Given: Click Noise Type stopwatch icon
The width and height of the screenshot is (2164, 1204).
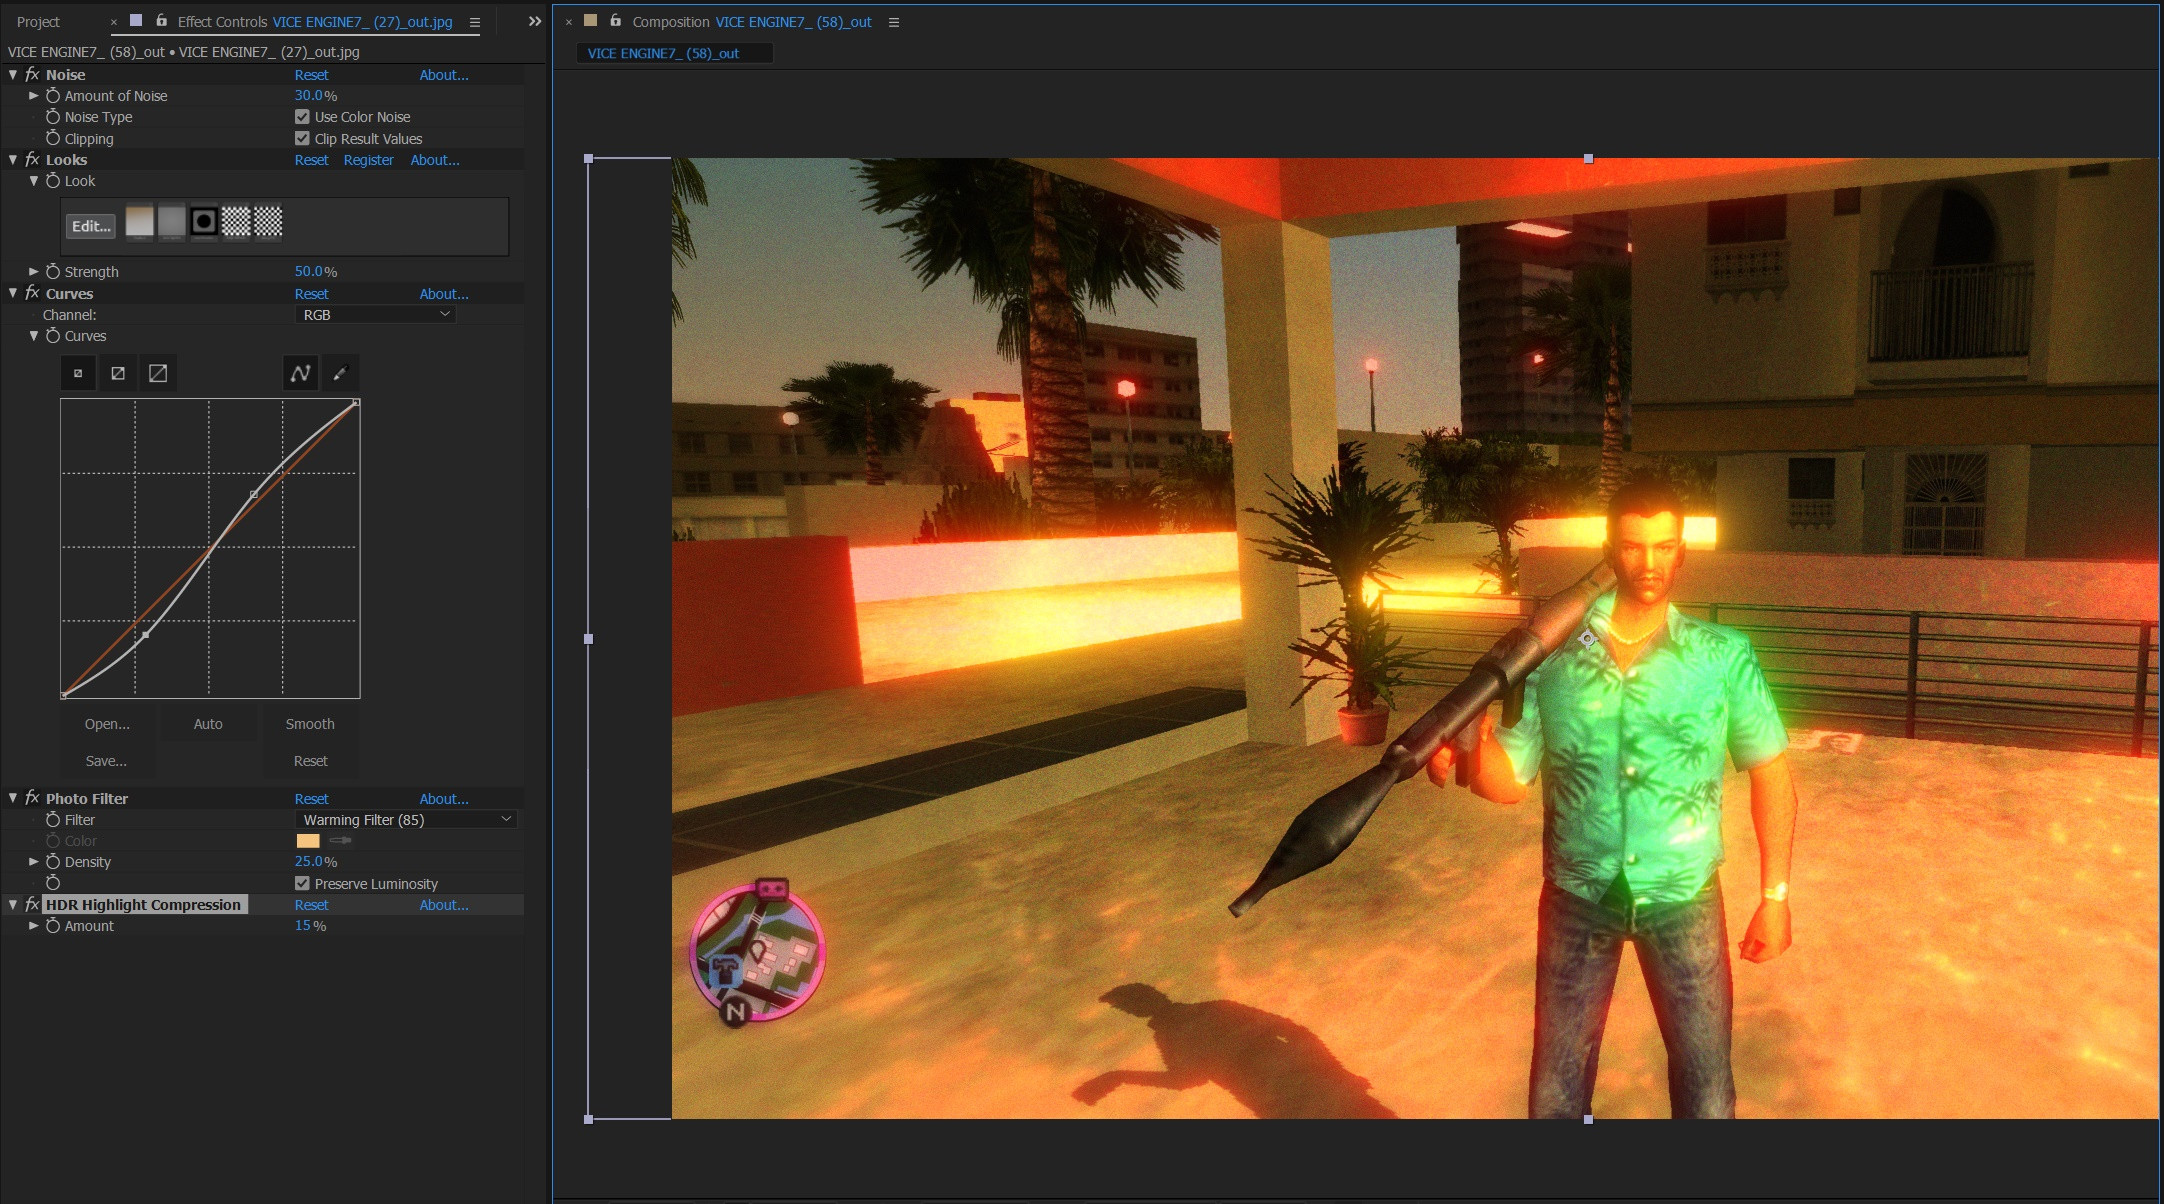Looking at the screenshot, I should click(x=53, y=117).
